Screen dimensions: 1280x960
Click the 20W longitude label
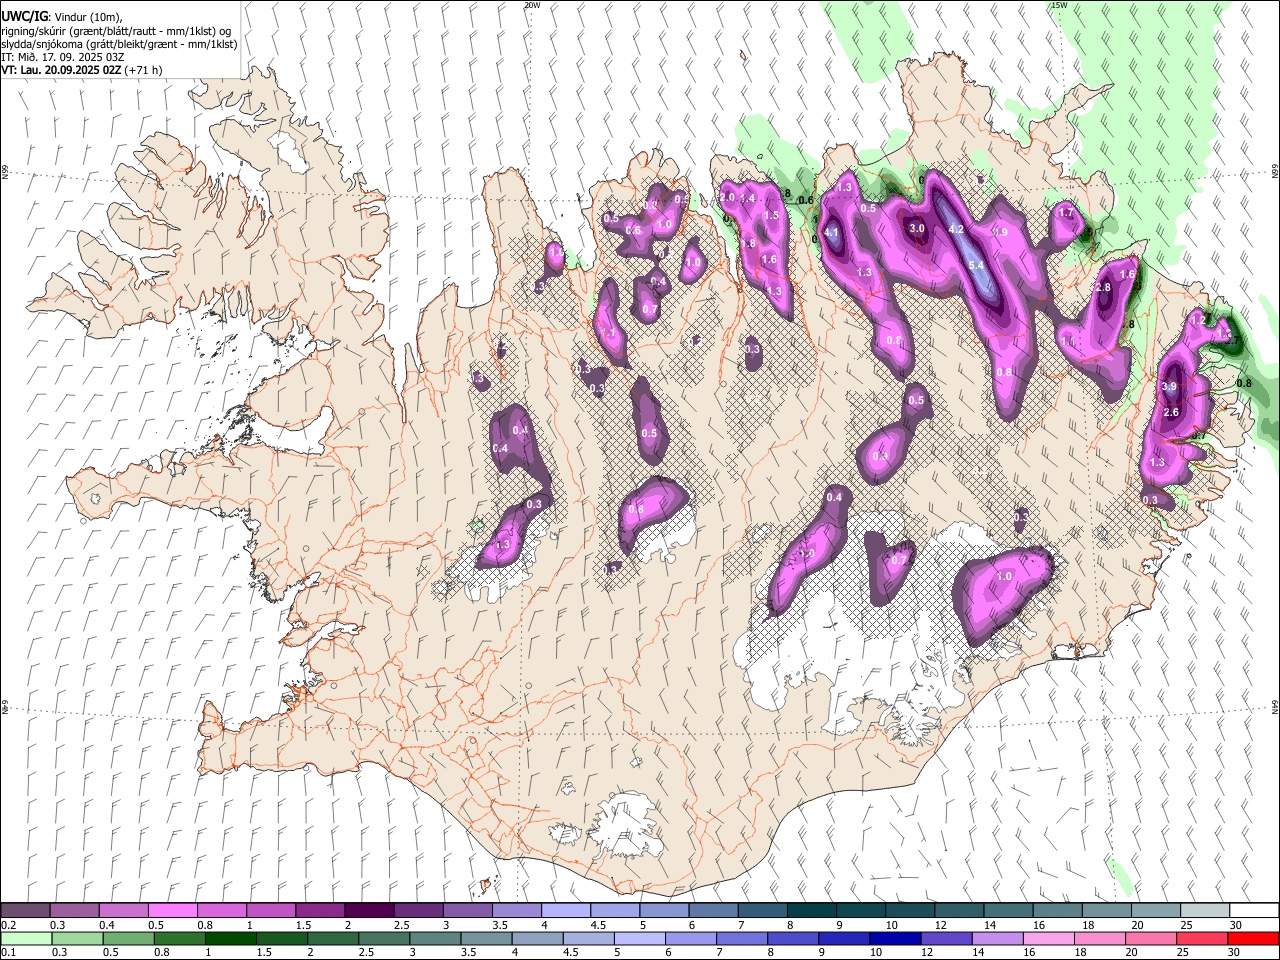click(x=532, y=5)
